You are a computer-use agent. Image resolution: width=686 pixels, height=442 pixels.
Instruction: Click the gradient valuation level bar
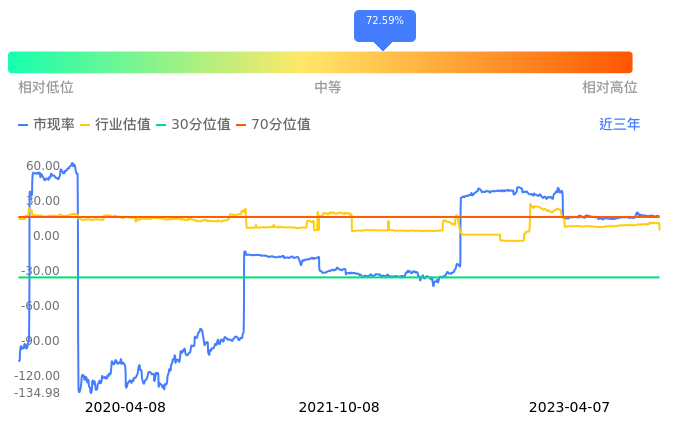click(320, 62)
